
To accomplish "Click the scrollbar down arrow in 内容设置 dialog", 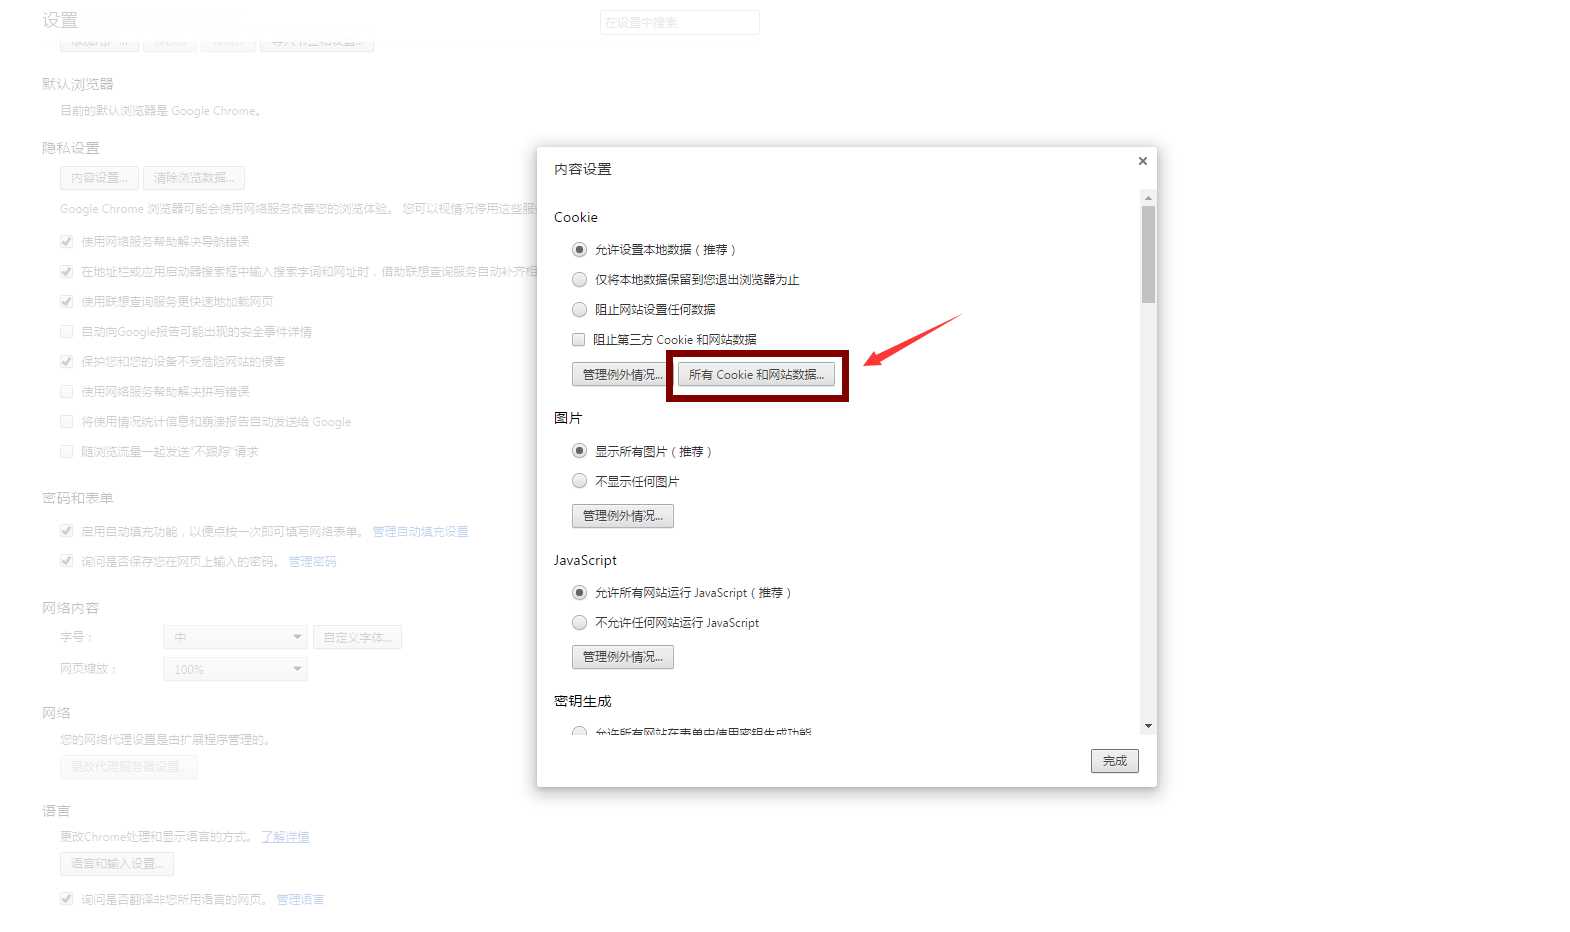I will (1148, 726).
